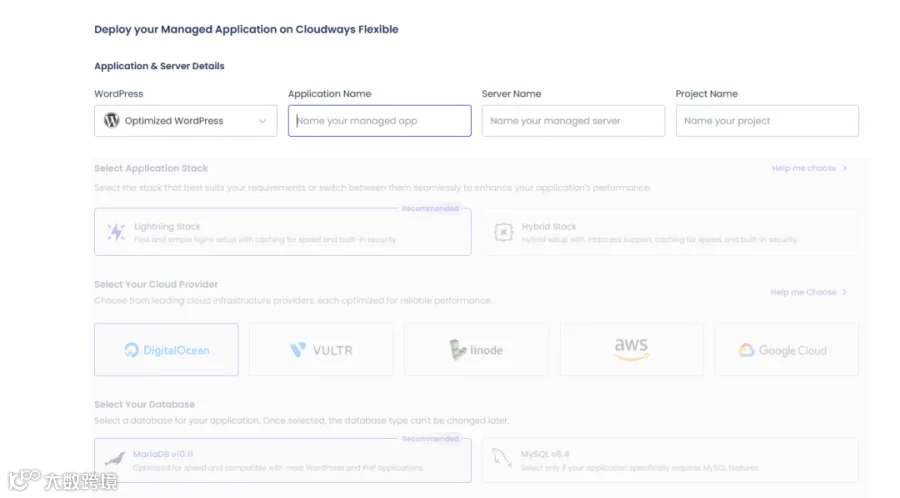Click the MariaDB seal icon
Image resolution: width=900 pixels, height=498 pixels.
pyautogui.click(x=115, y=458)
